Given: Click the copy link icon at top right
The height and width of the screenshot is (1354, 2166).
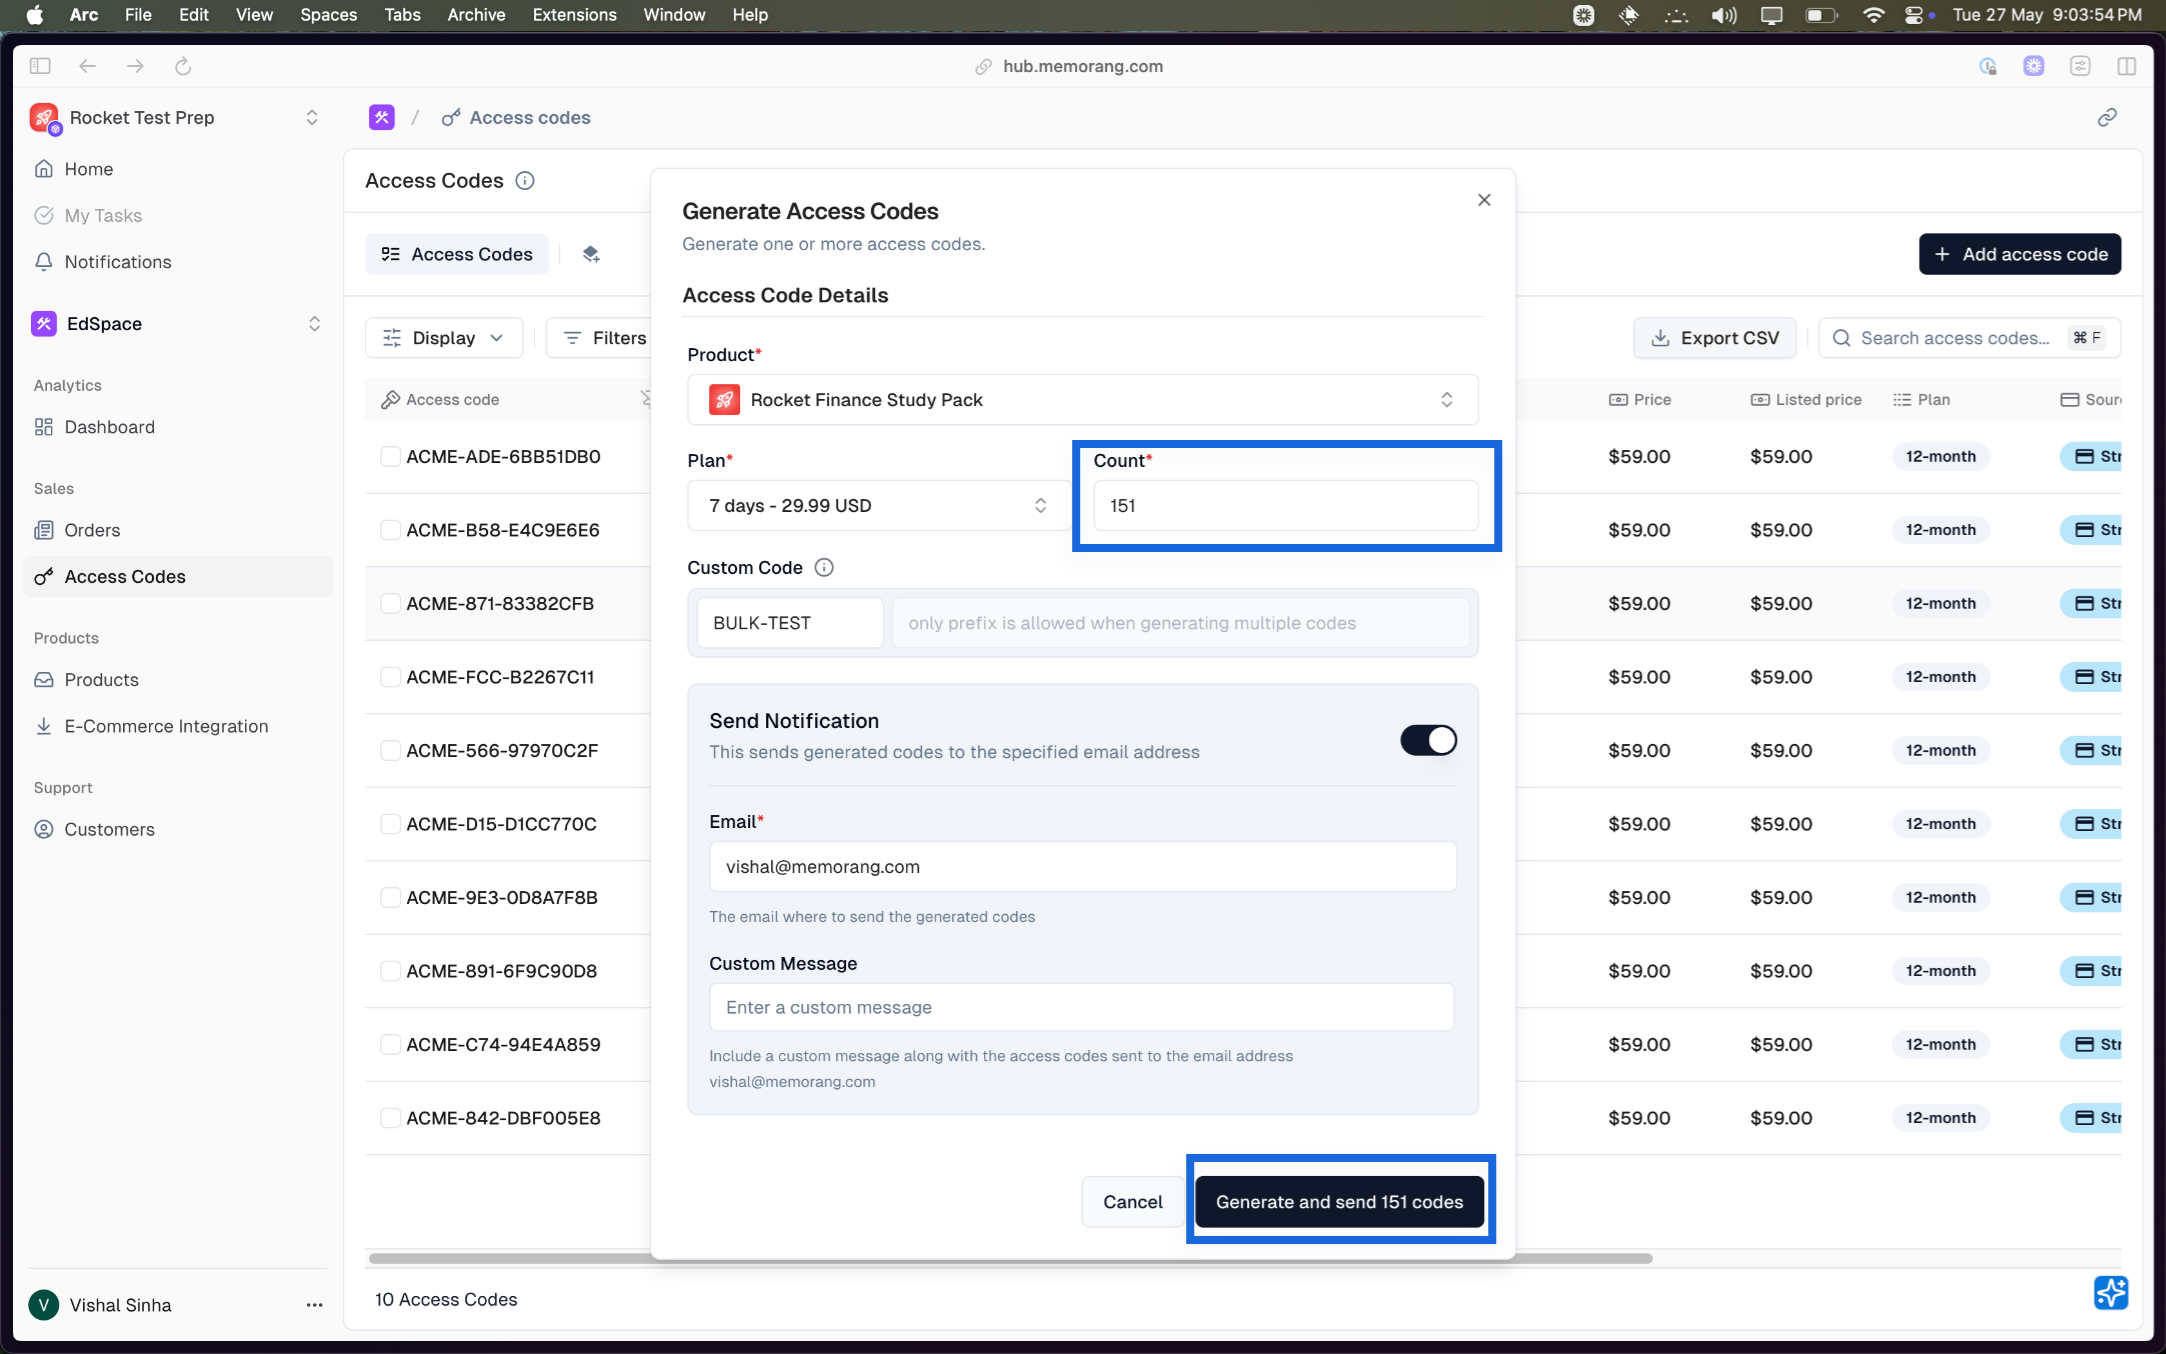Looking at the screenshot, I should [x=2107, y=118].
